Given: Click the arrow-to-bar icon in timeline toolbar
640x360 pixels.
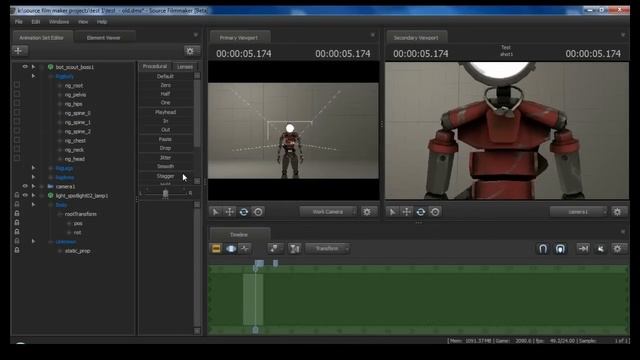Looking at the screenshot, I should [583, 249].
